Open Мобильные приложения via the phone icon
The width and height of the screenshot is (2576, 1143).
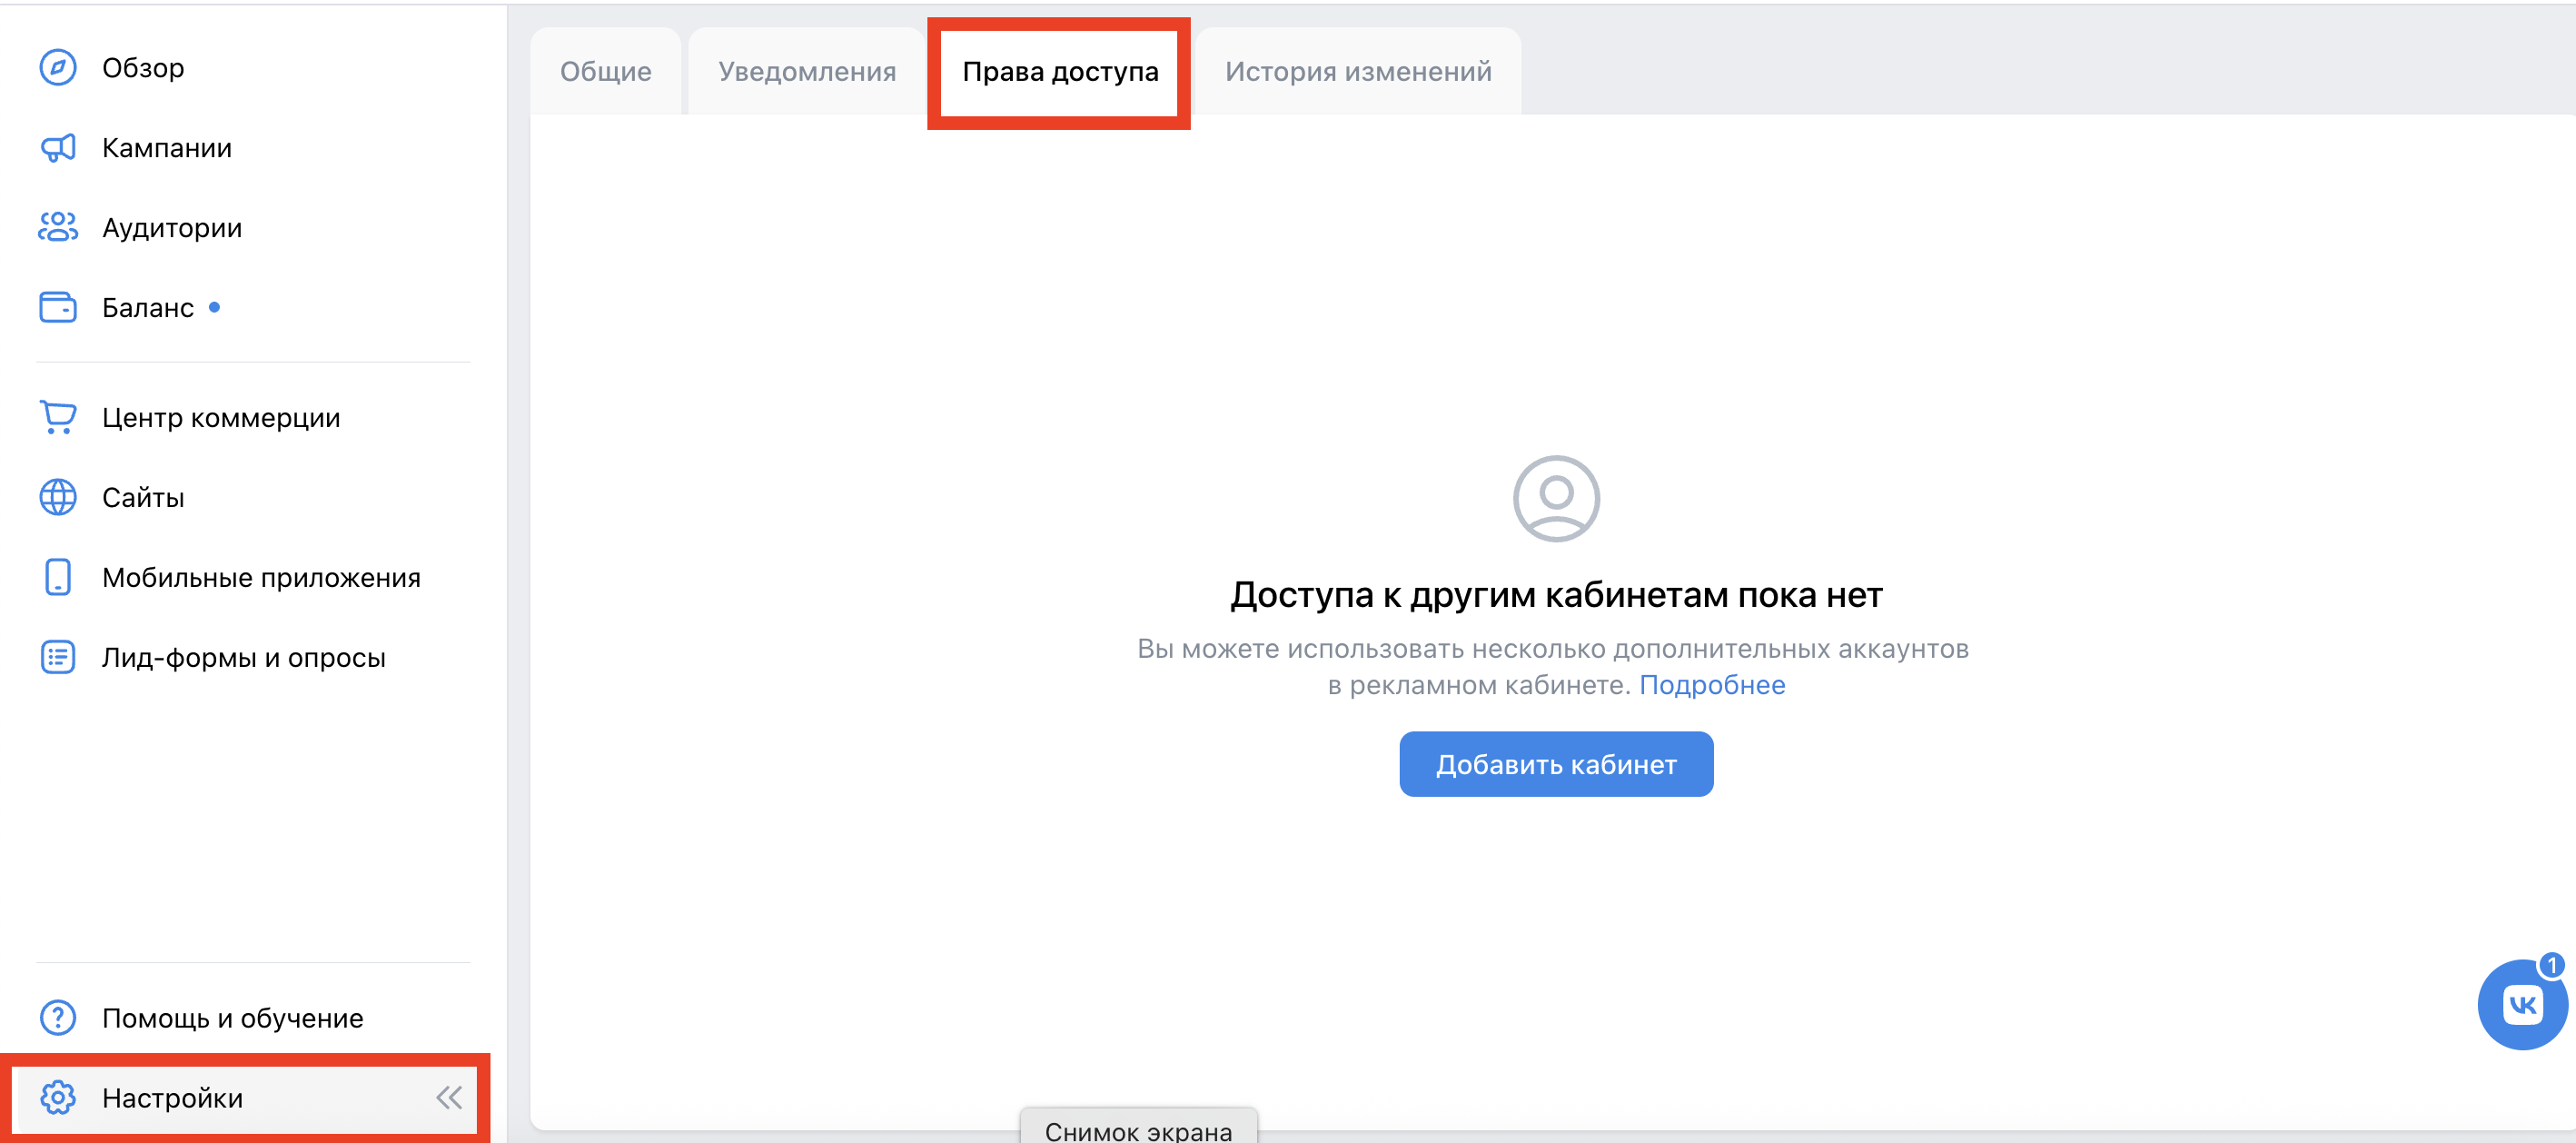(x=57, y=577)
